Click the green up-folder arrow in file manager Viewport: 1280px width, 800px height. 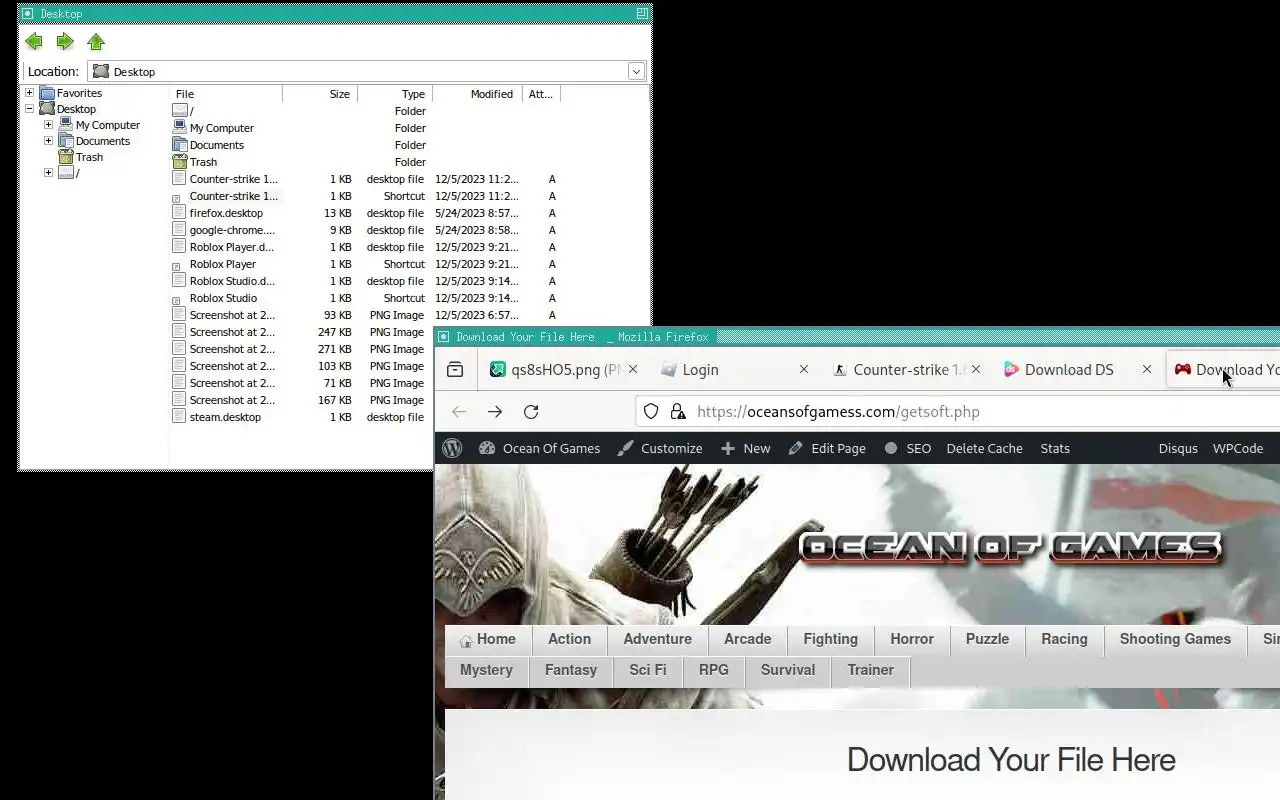tap(96, 42)
